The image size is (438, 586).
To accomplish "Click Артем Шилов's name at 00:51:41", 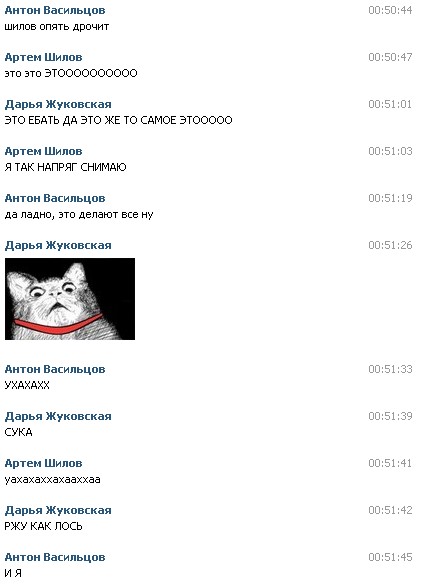I will 43,463.
